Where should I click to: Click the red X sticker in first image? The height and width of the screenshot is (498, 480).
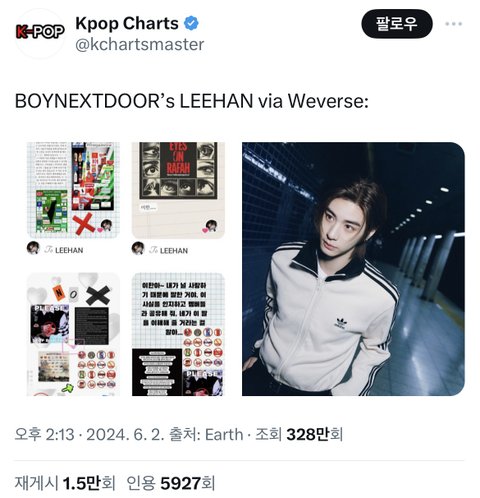point(83,224)
